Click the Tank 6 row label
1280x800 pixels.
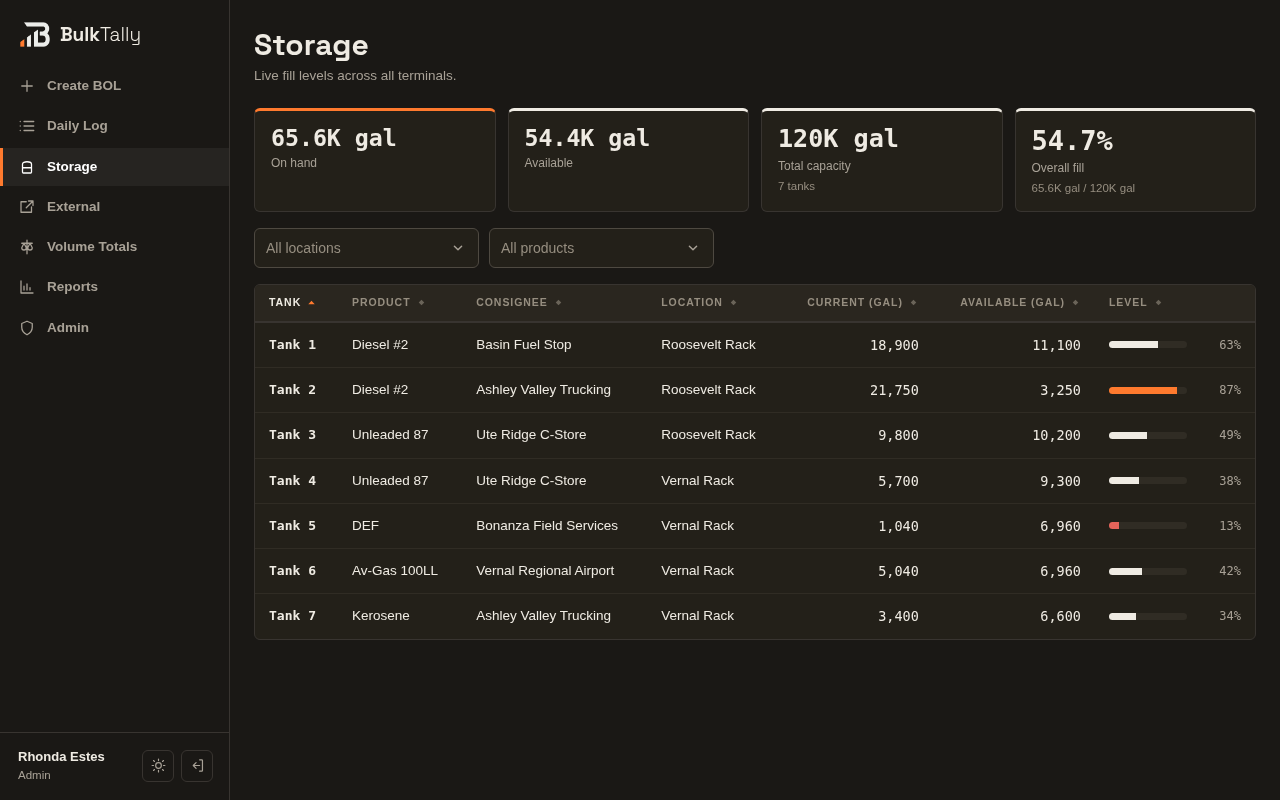(292, 571)
